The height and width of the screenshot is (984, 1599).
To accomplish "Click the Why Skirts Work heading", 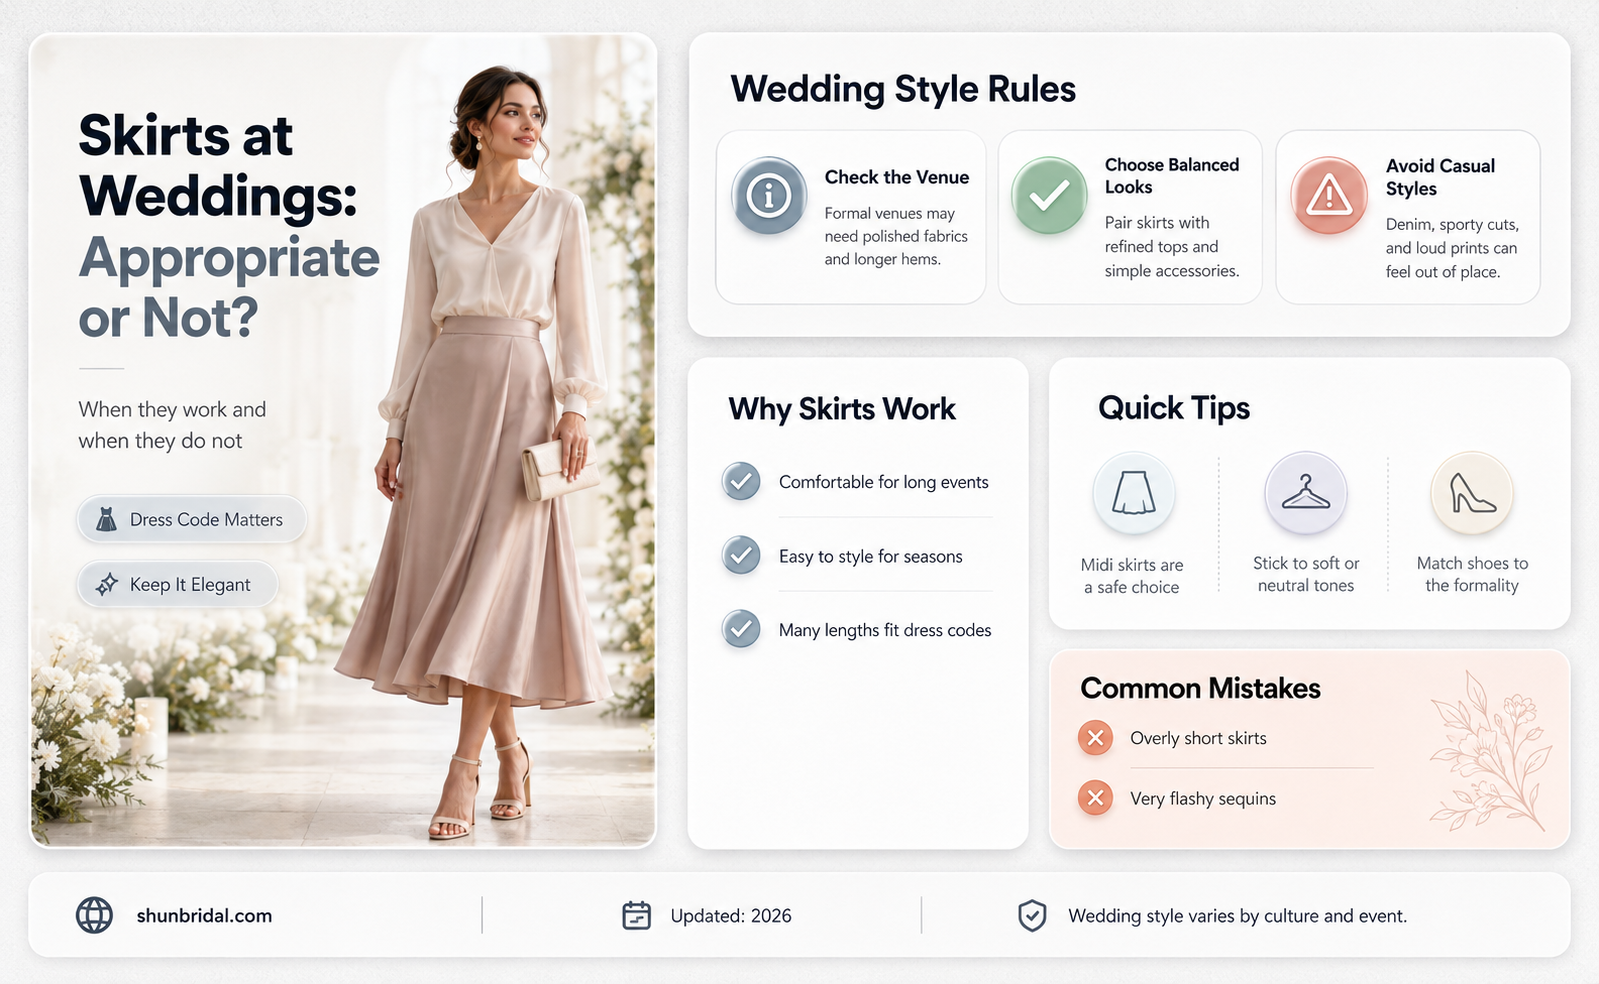I will point(842,409).
